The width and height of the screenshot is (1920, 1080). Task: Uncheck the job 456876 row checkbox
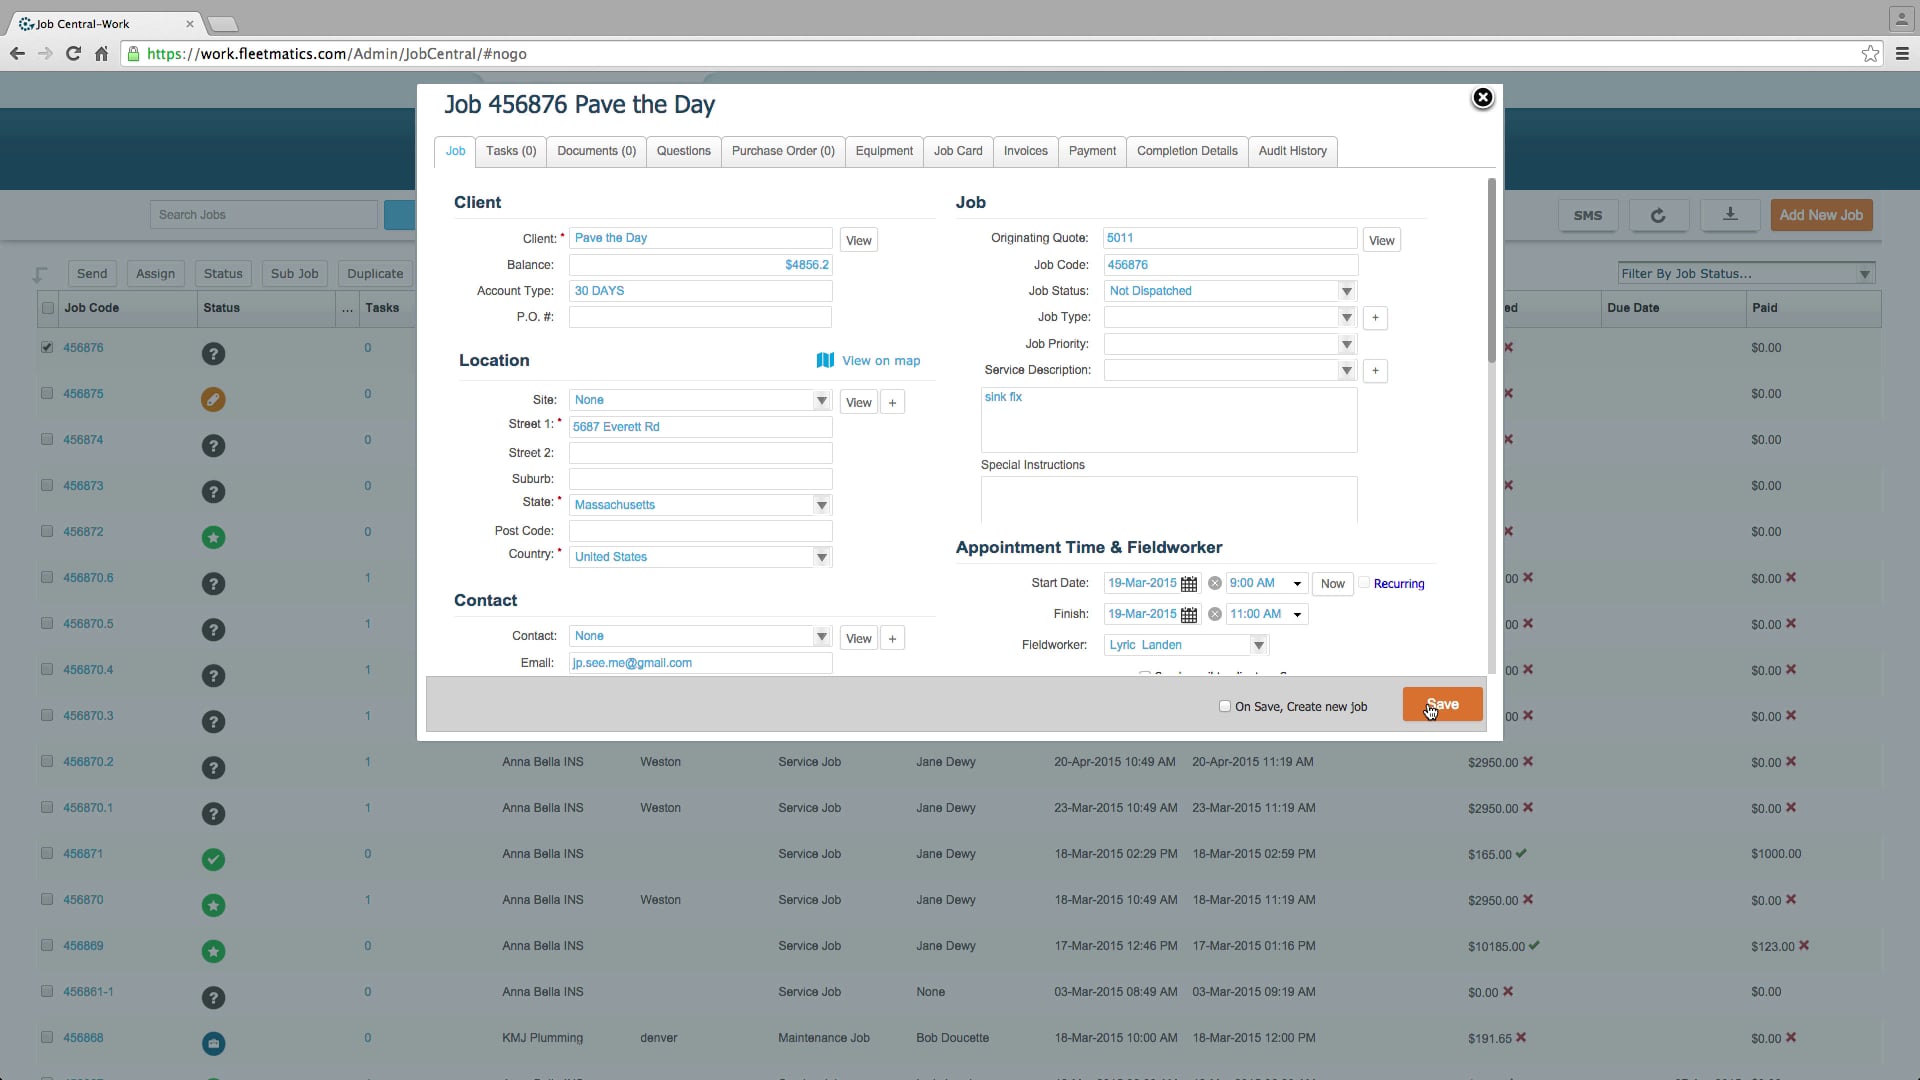coord(47,348)
